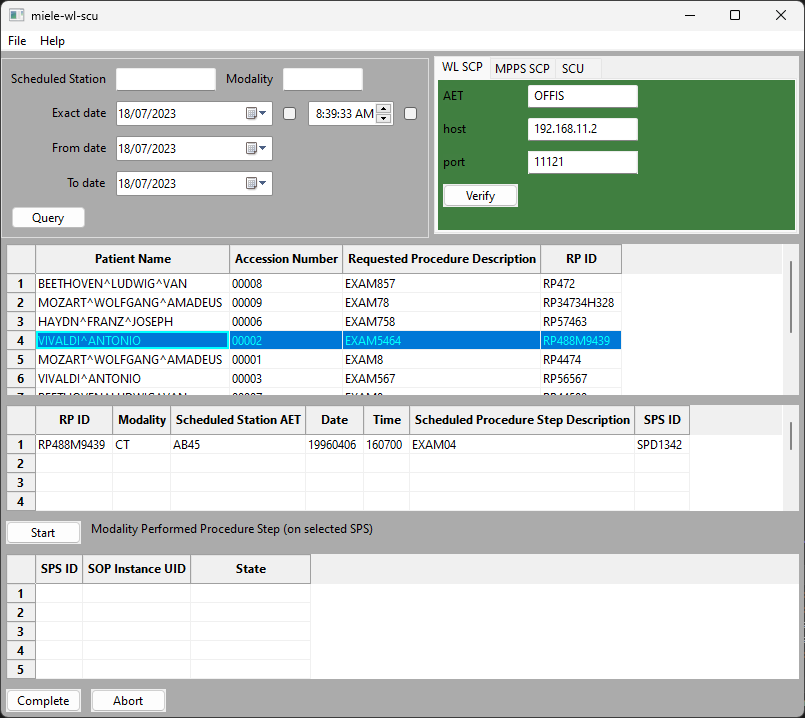
Task: Click the port field showing 11121
Action: point(583,161)
